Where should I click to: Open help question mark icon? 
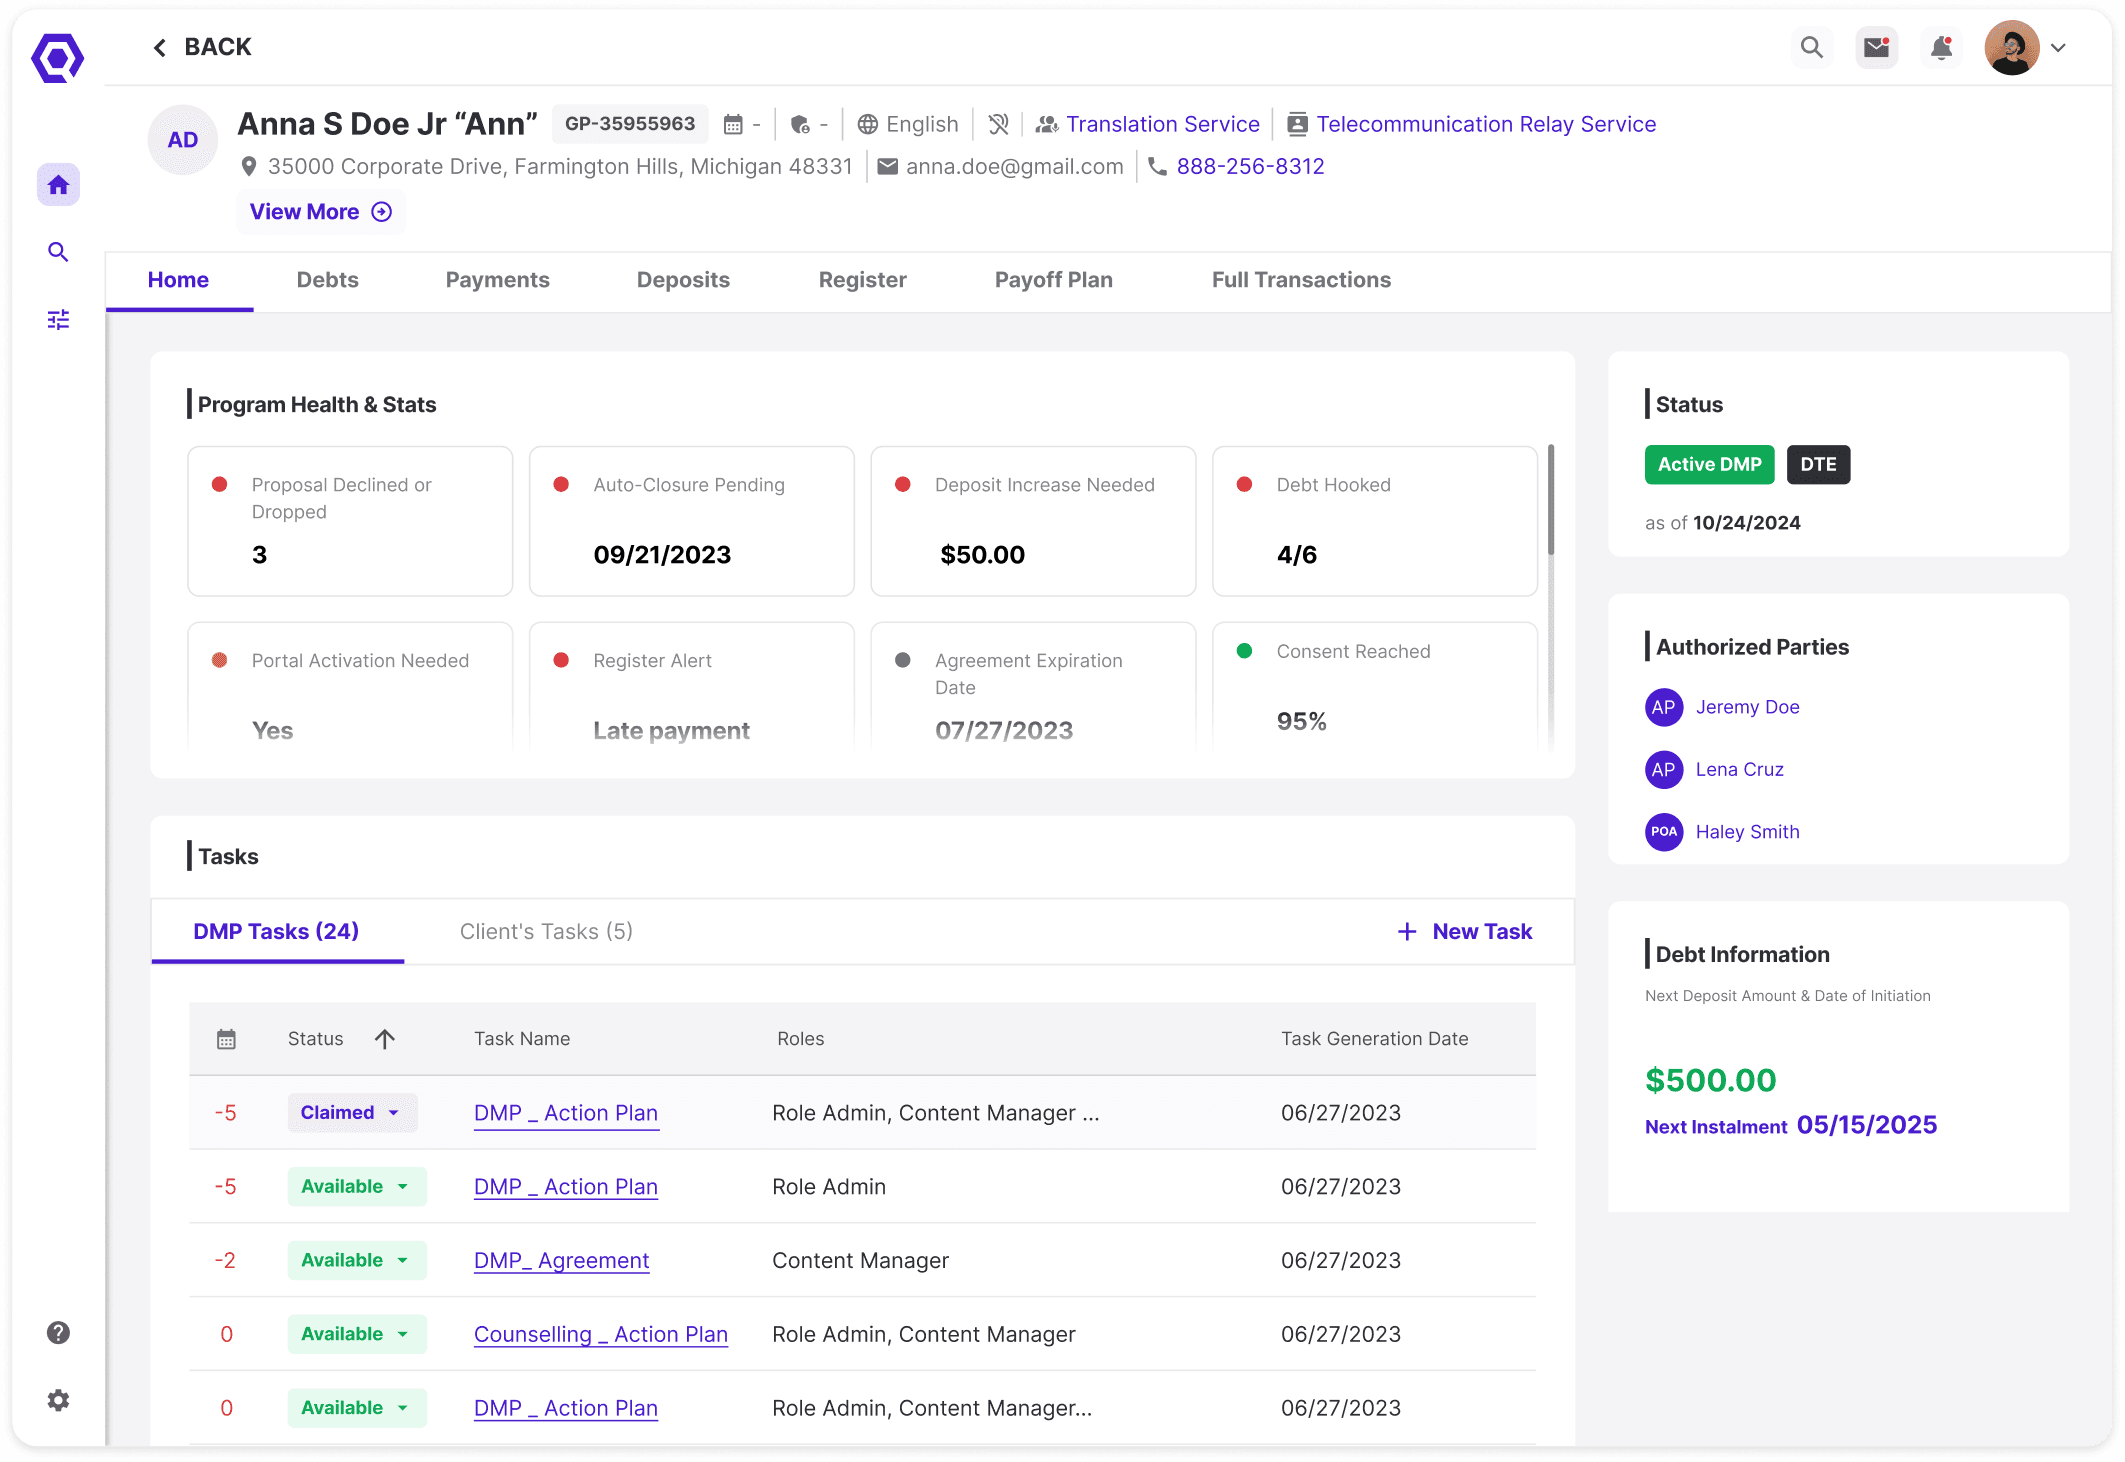(58, 1332)
